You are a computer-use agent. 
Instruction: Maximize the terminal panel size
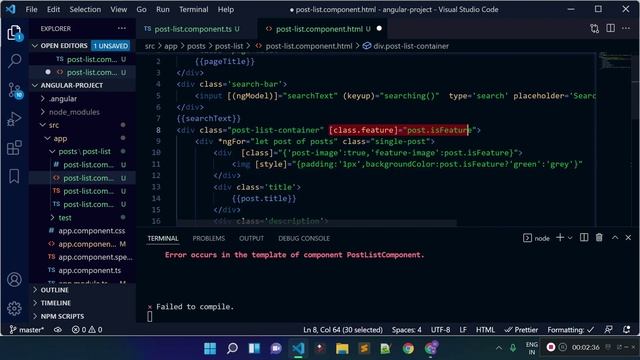[615, 238]
